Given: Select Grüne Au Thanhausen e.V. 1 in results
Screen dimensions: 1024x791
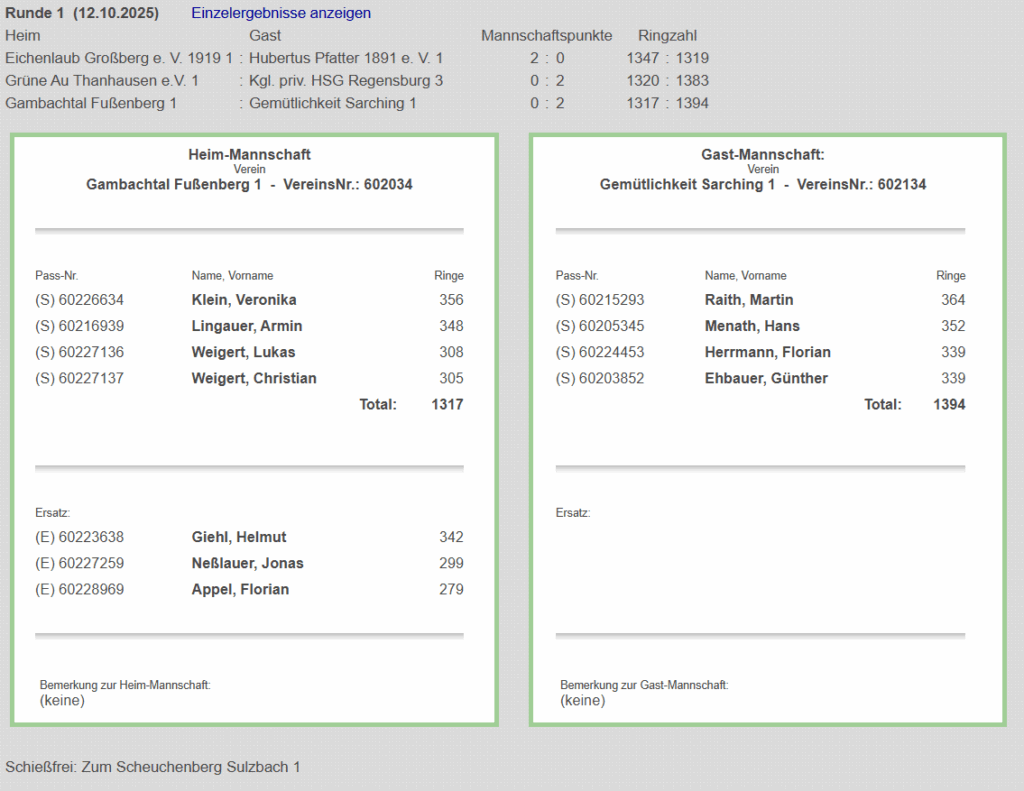Looking at the screenshot, I should tap(102, 80).
